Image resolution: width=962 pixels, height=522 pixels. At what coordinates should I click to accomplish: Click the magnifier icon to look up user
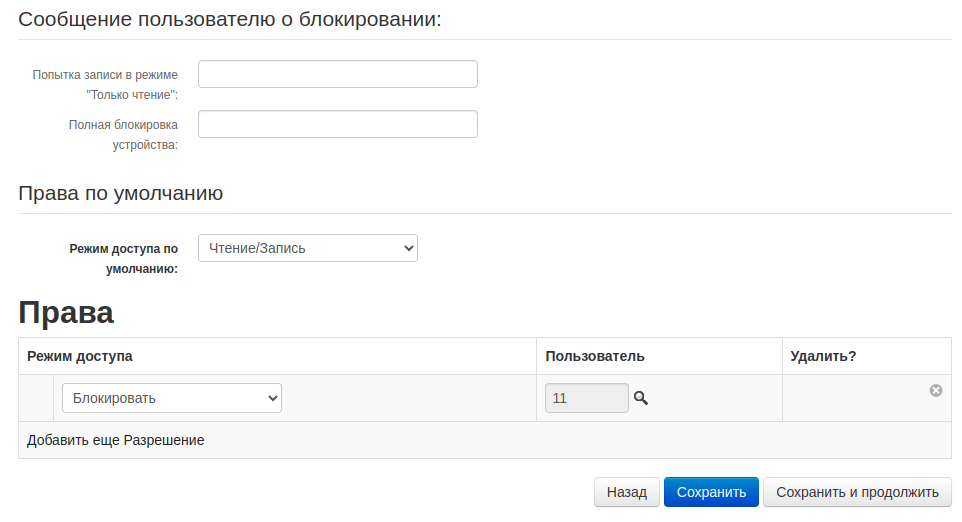click(x=641, y=398)
